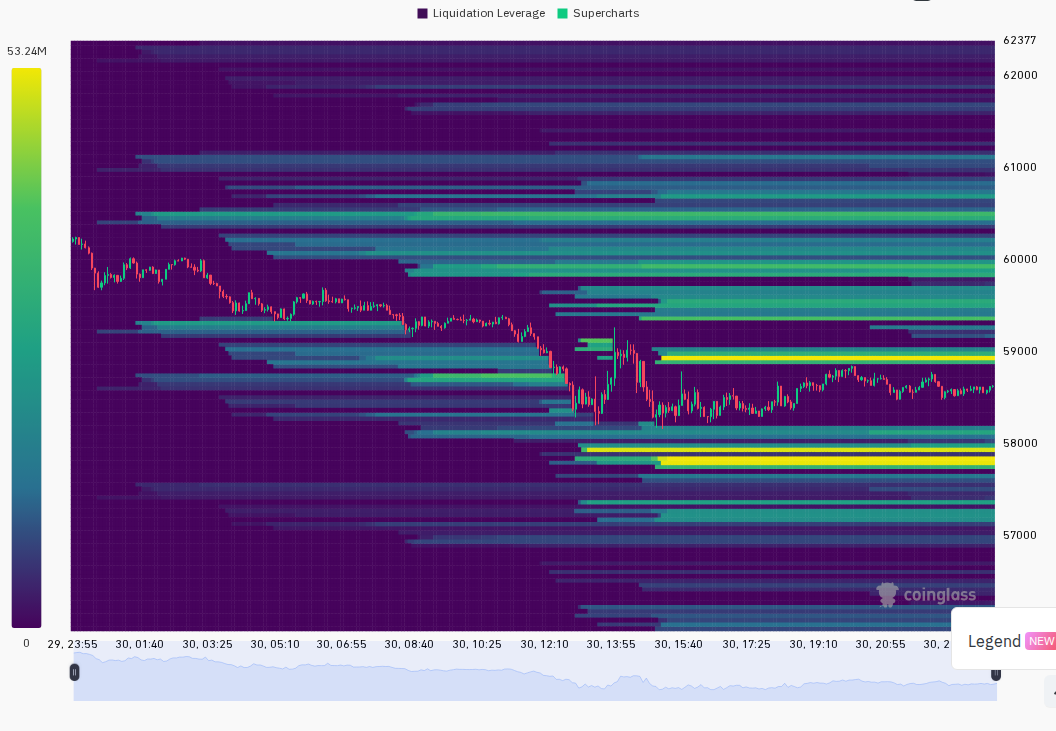Click the bright yellow band near 59000
The width and height of the screenshot is (1056, 731).
point(828,358)
